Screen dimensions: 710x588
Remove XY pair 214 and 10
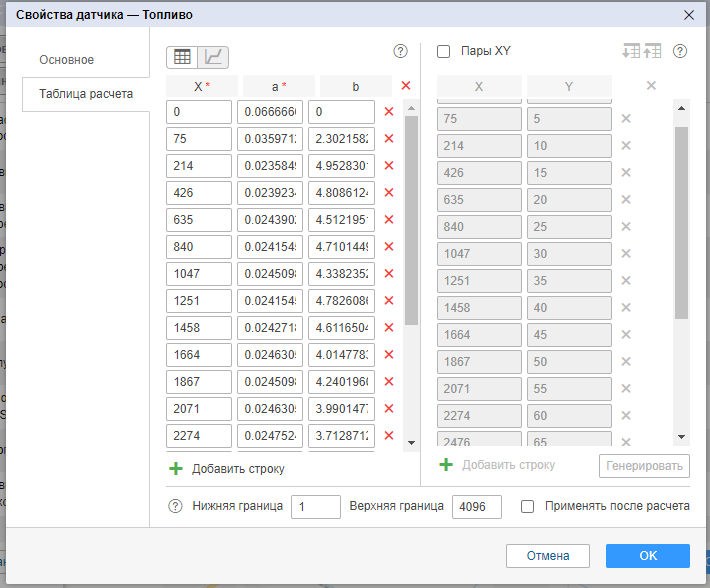click(626, 146)
